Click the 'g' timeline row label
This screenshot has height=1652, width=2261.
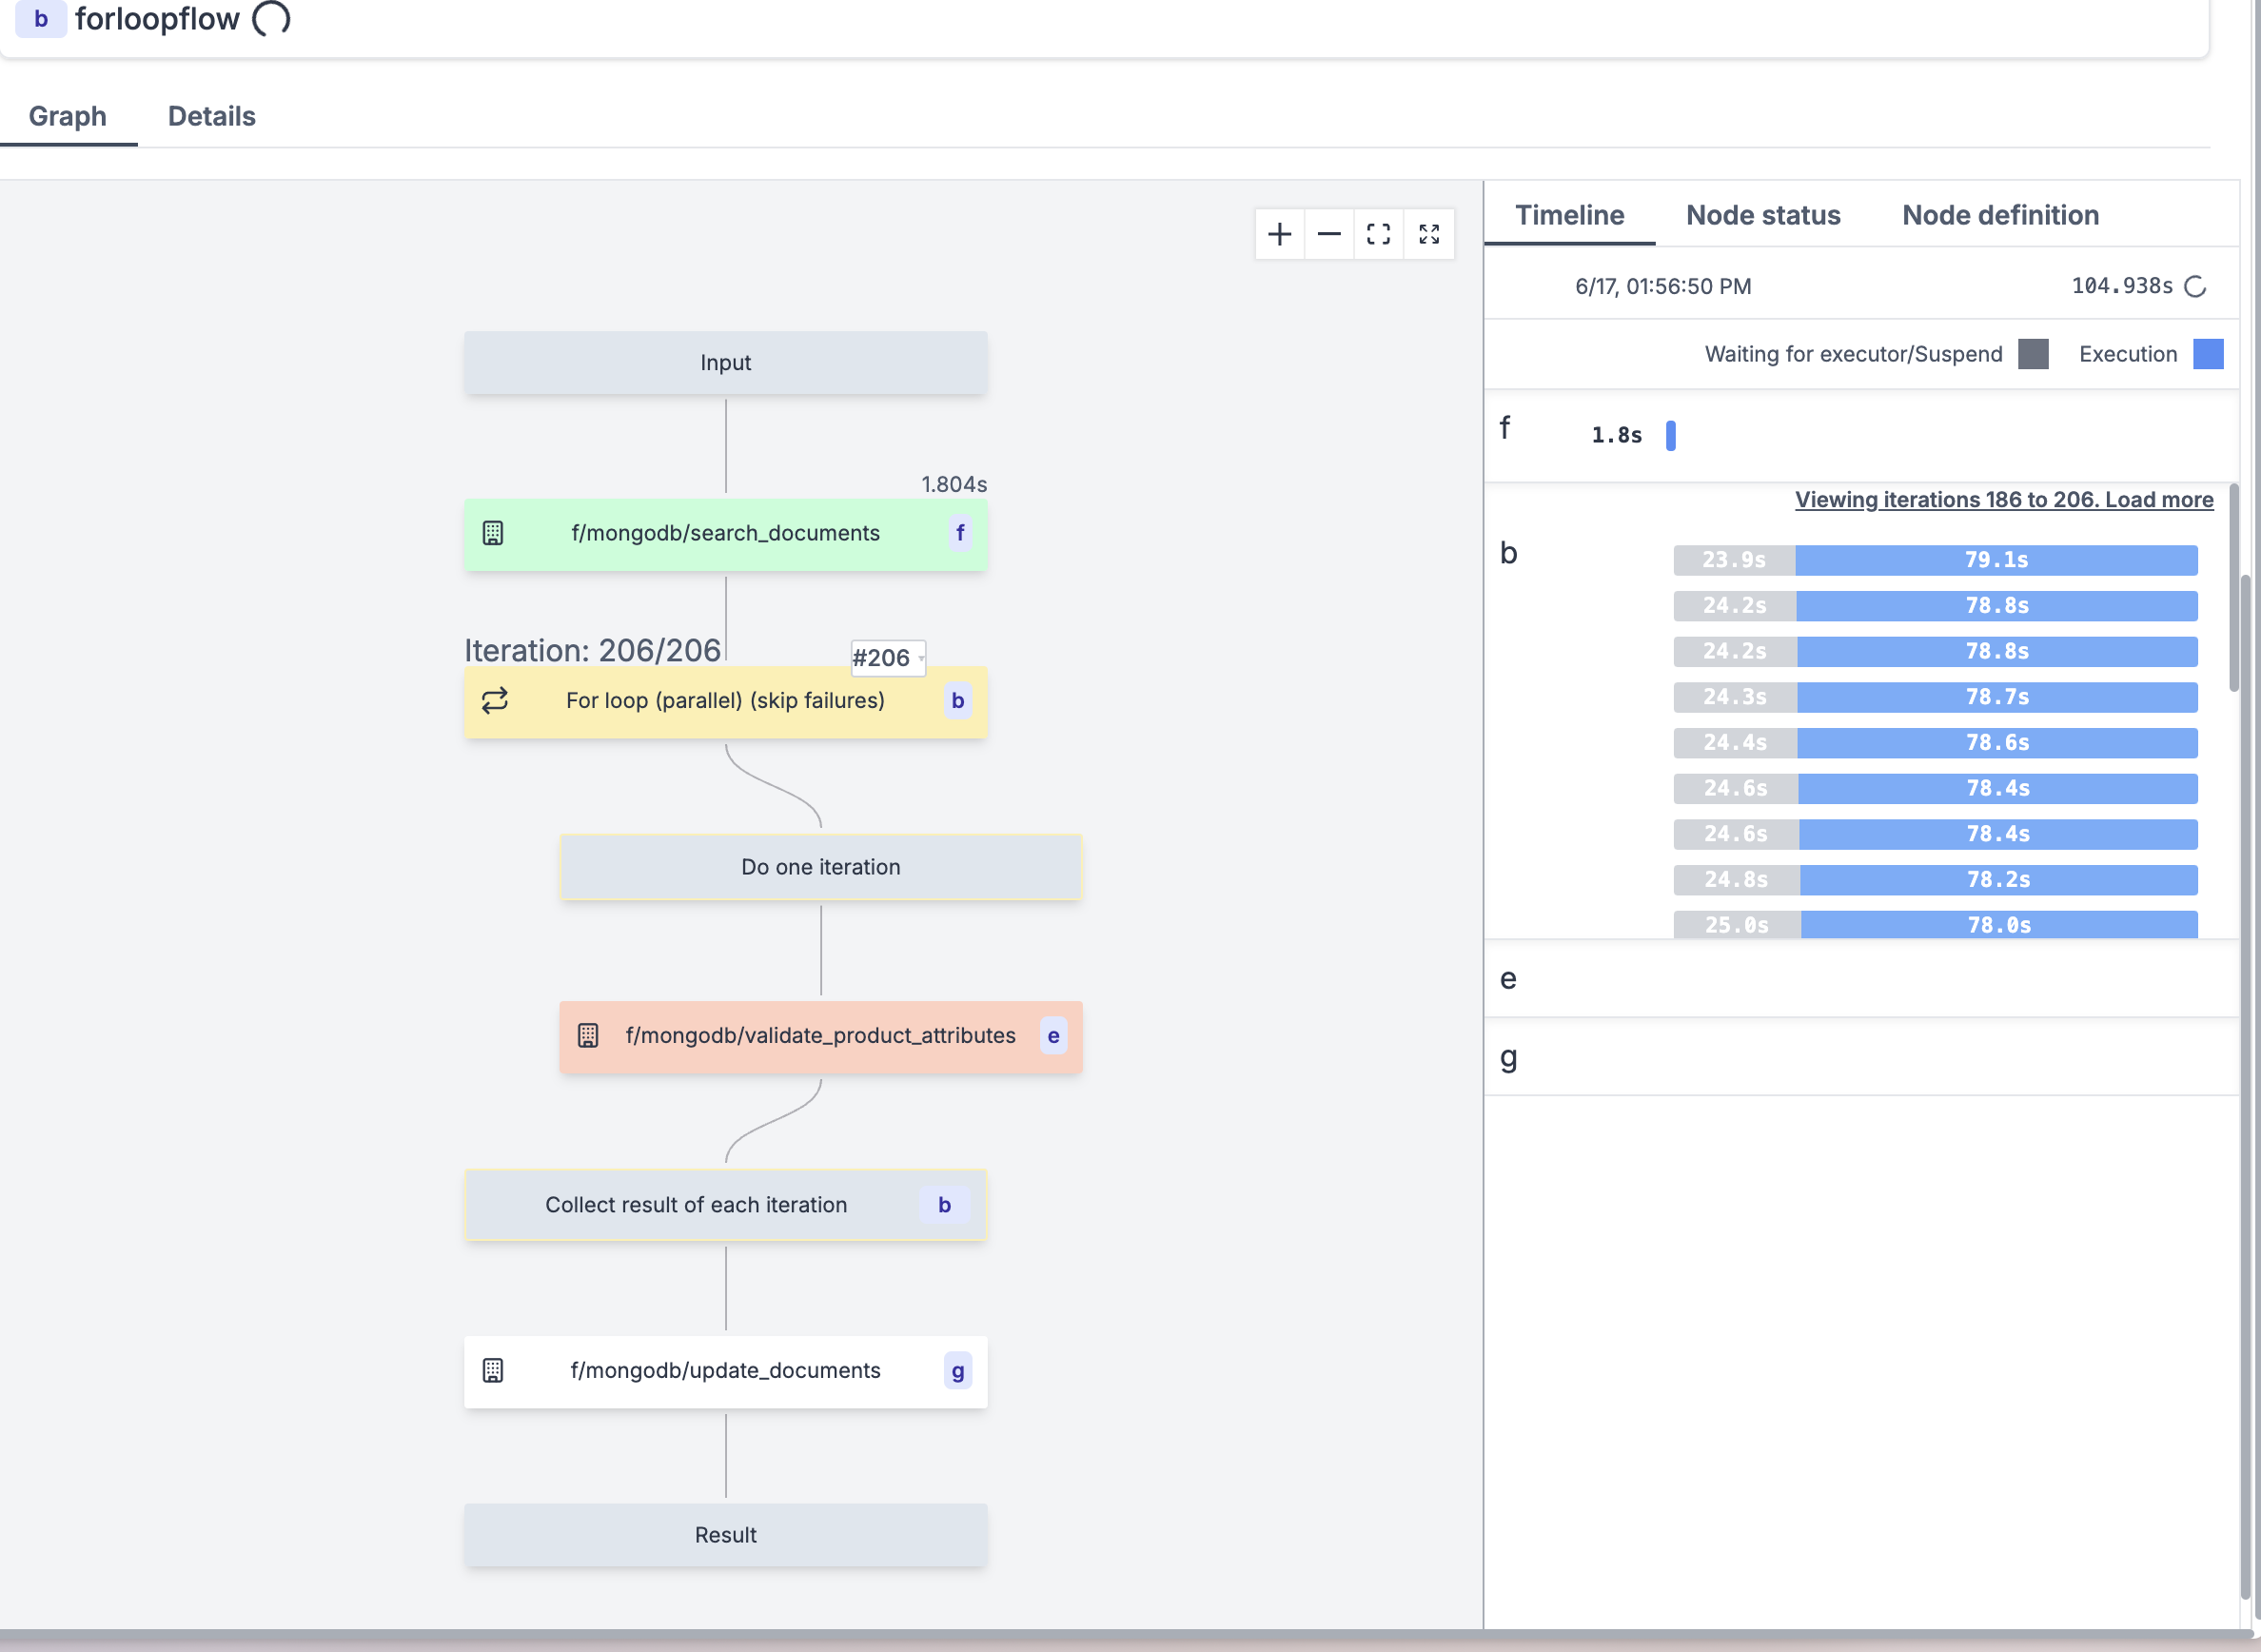click(1508, 1058)
